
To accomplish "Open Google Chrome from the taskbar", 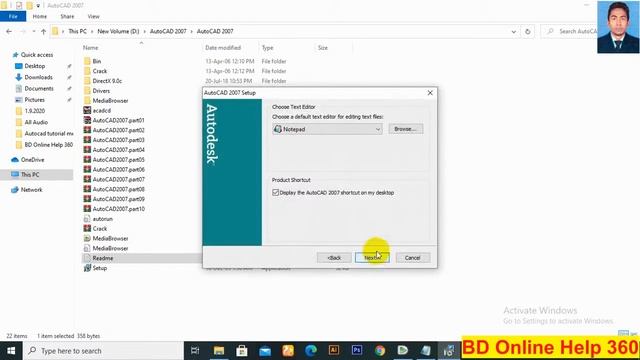I will tap(380, 351).
